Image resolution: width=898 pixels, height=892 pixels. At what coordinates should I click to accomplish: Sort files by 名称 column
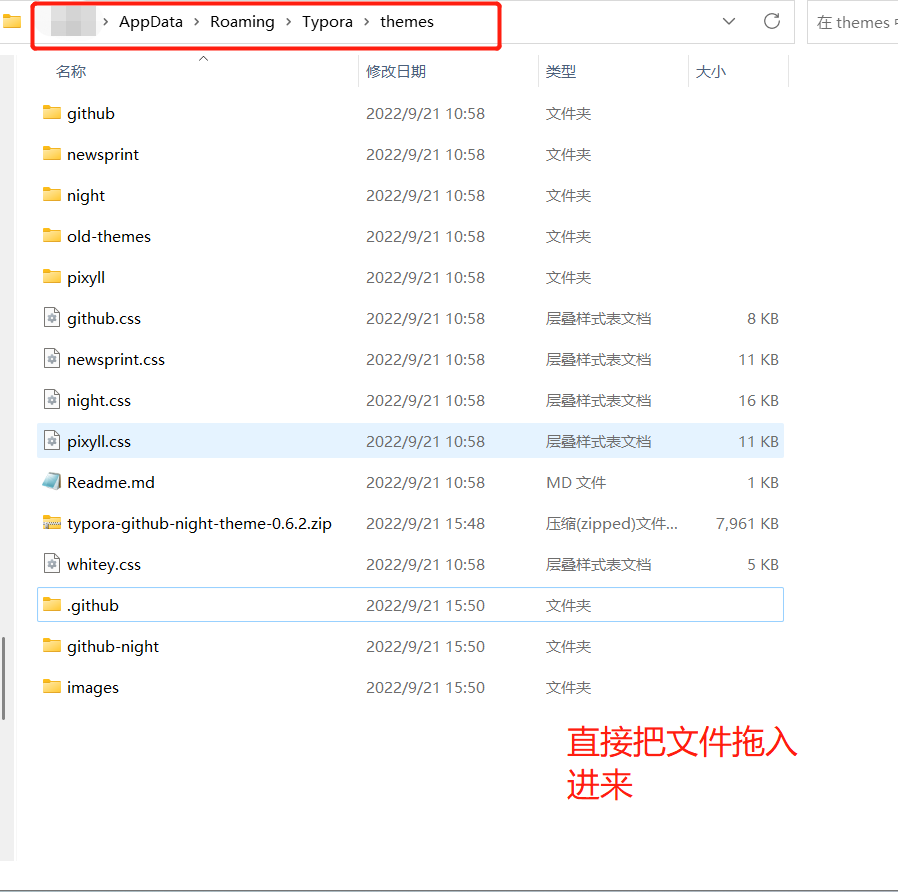71,72
